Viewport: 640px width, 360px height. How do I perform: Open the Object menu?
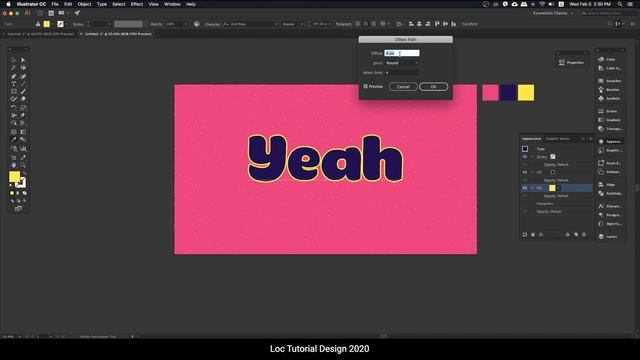(x=84, y=4)
